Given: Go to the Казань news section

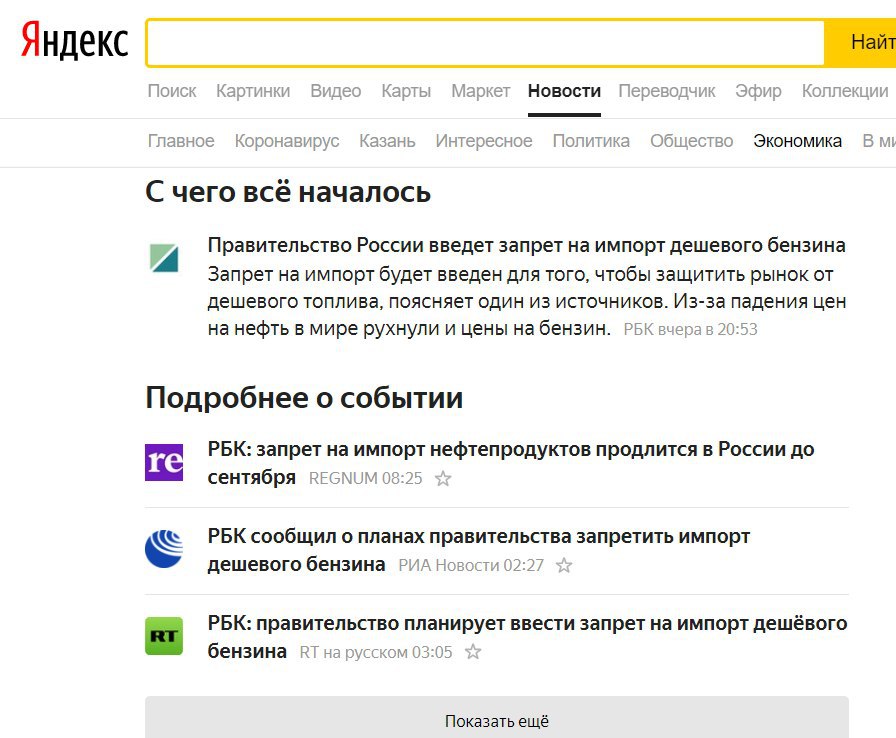Looking at the screenshot, I should coord(387,141).
